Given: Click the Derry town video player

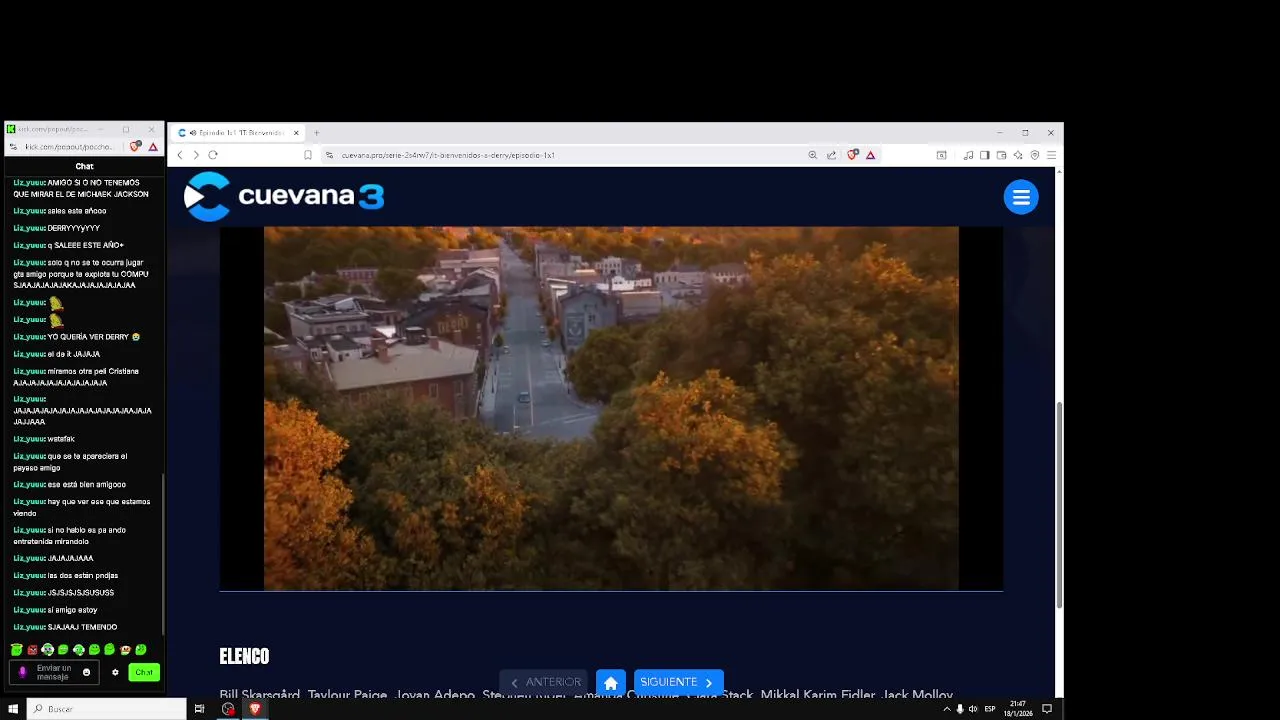Looking at the screenshot, I should [x=611, y=408].
